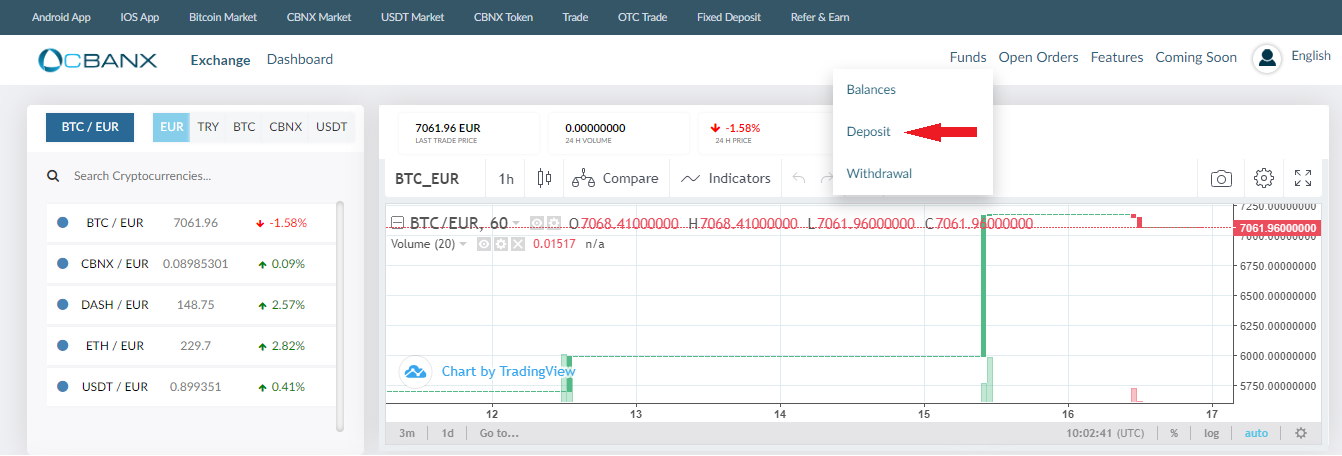Click Chart by TradingView link

(x=508, y=372)
